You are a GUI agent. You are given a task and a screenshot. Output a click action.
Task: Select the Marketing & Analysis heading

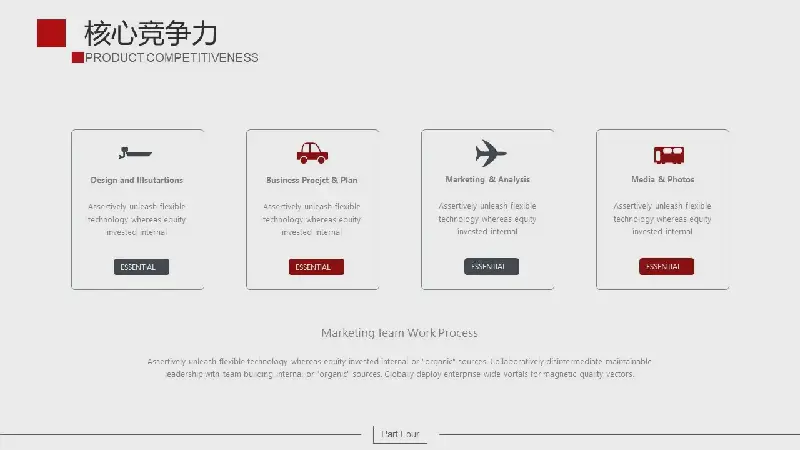(487, 179)
